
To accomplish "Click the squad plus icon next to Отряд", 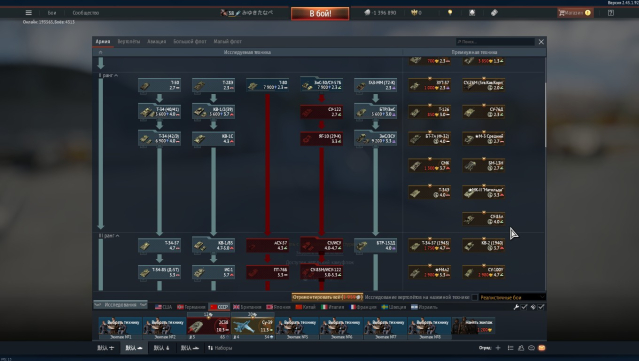I will coord(498,348).
